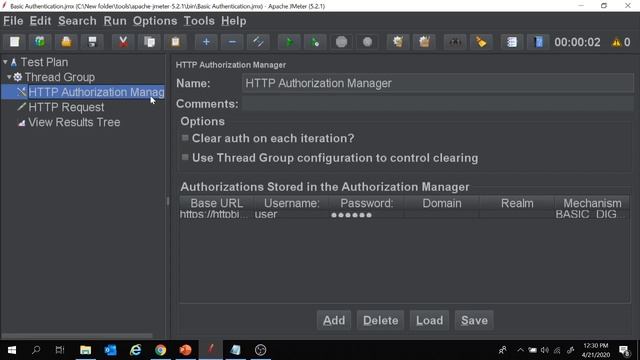Save the test plan with Save icon
Screen dimensions: 640x360
[x=92, y=42]
